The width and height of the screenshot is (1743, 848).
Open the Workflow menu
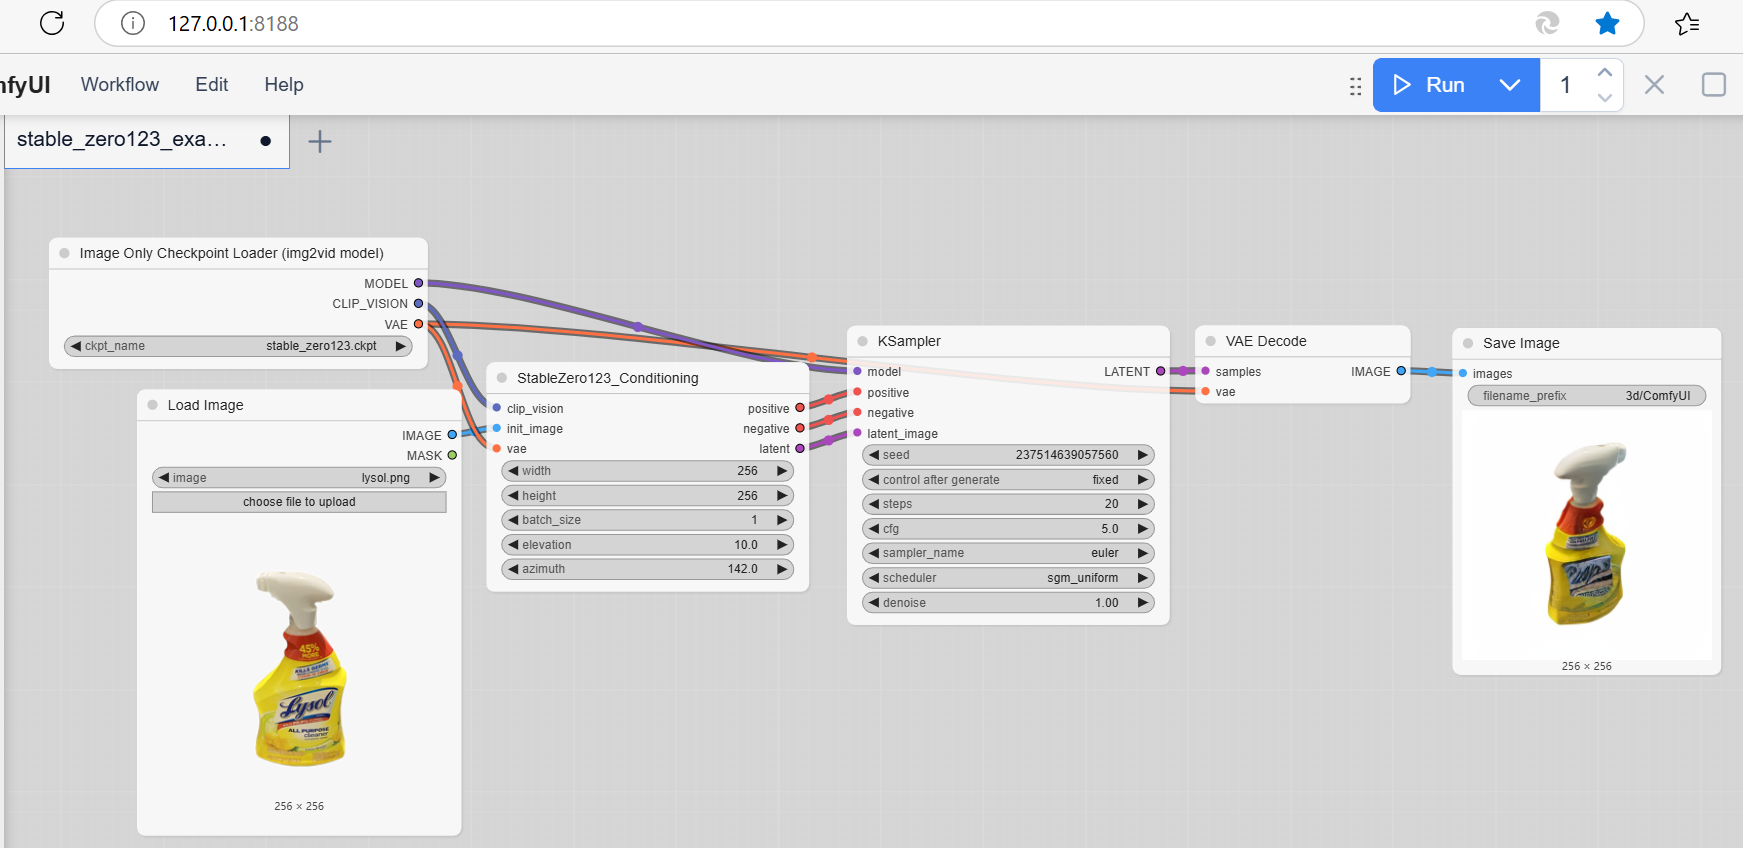click(x=120, y=85)
